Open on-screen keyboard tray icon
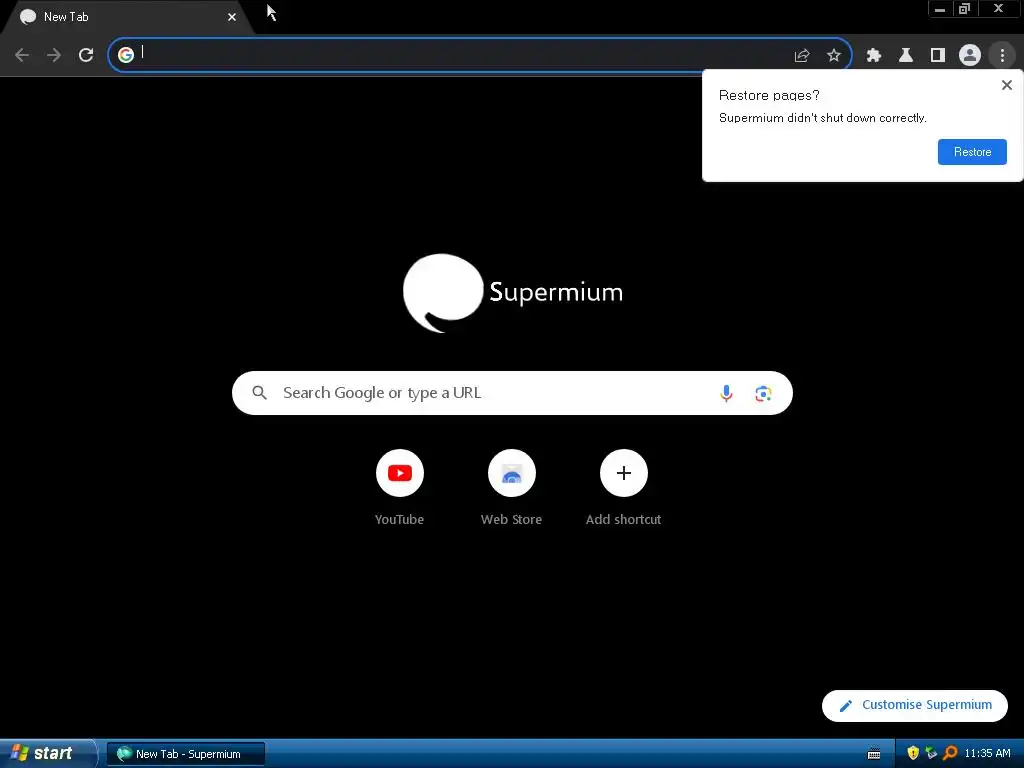 point(874,754)
